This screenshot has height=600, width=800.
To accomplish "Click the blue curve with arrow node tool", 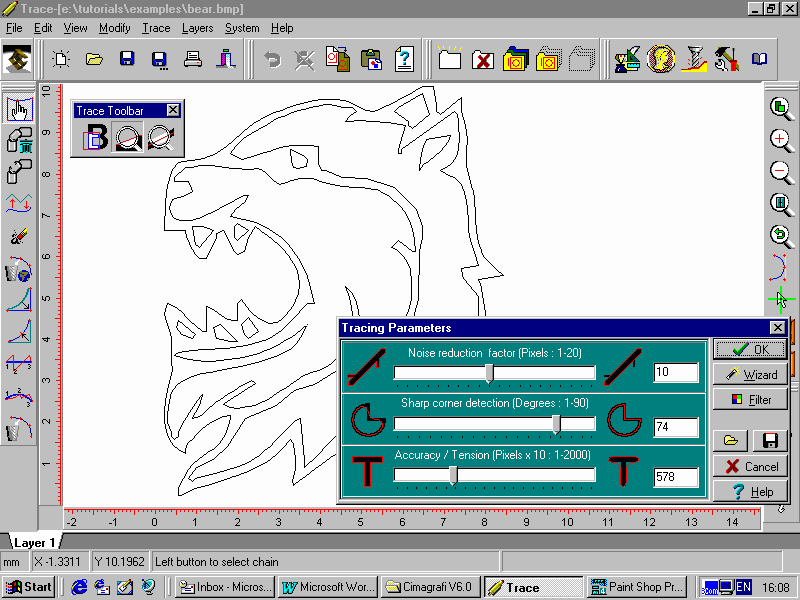I will 19,332.
